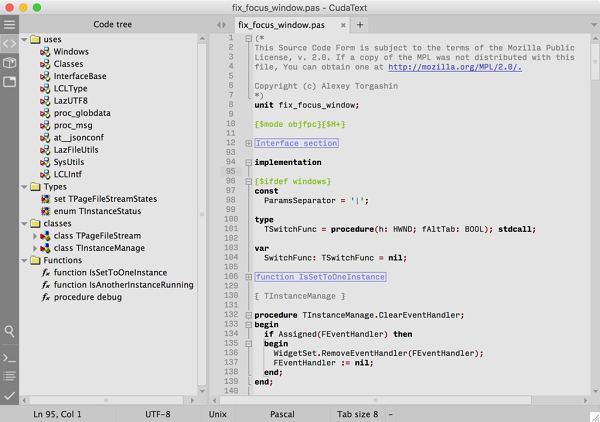Add a new tab with plus button
The image size is (600, 422).
coord(360,25)
